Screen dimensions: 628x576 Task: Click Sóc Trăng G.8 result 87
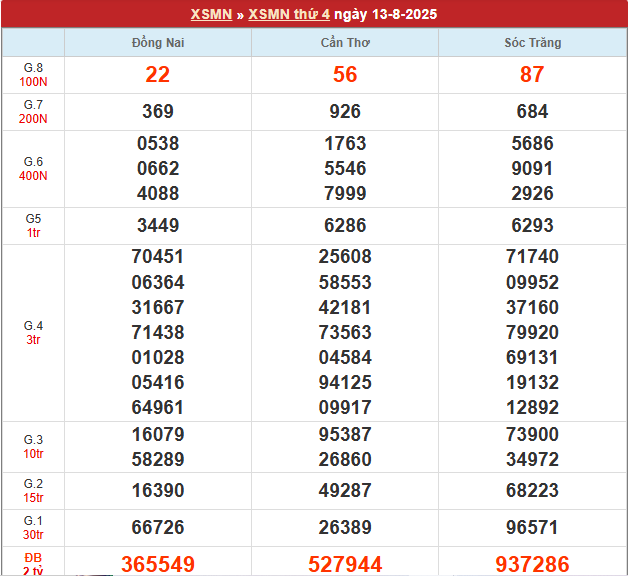pyautogui.click(x=532, y=75)
